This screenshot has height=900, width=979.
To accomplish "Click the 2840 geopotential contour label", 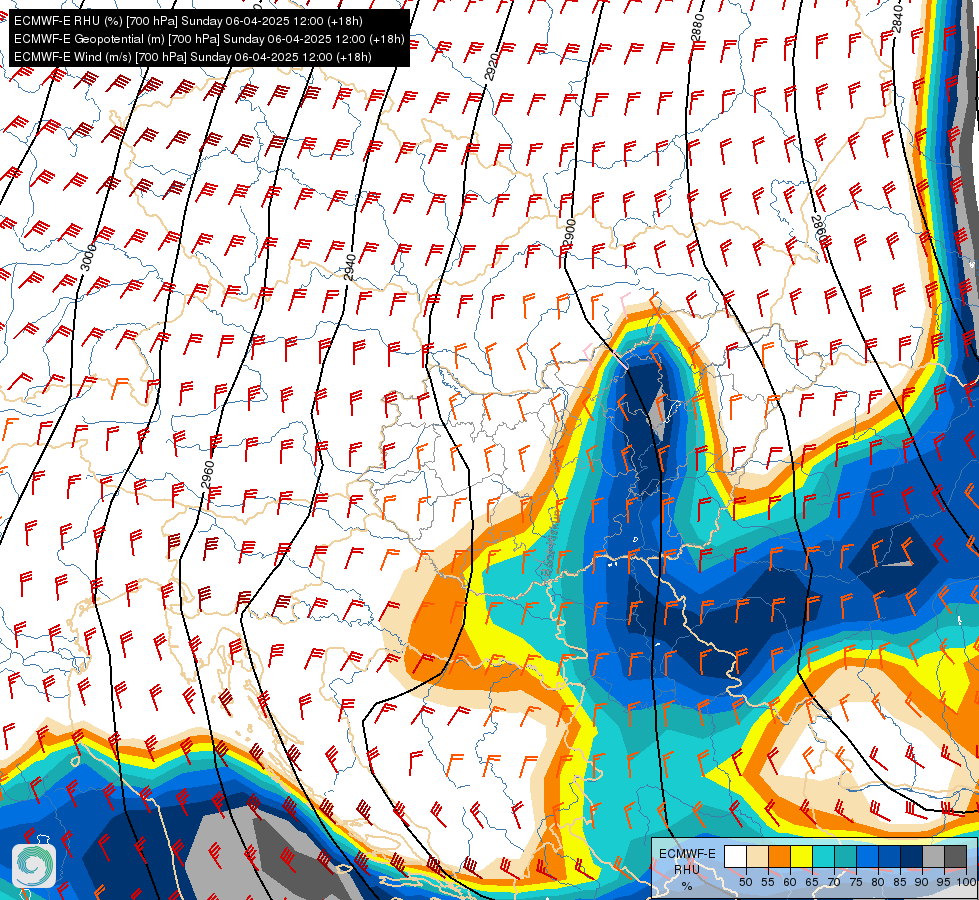I will tap(897, 17).
